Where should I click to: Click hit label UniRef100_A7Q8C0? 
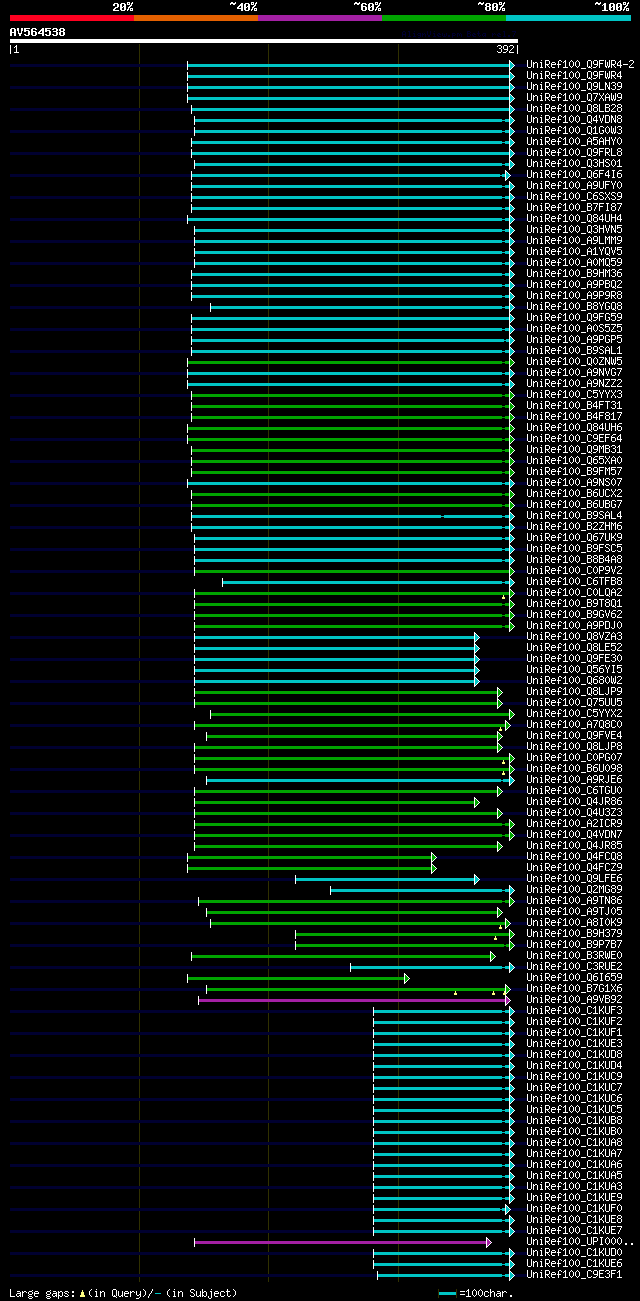[574, 724]
